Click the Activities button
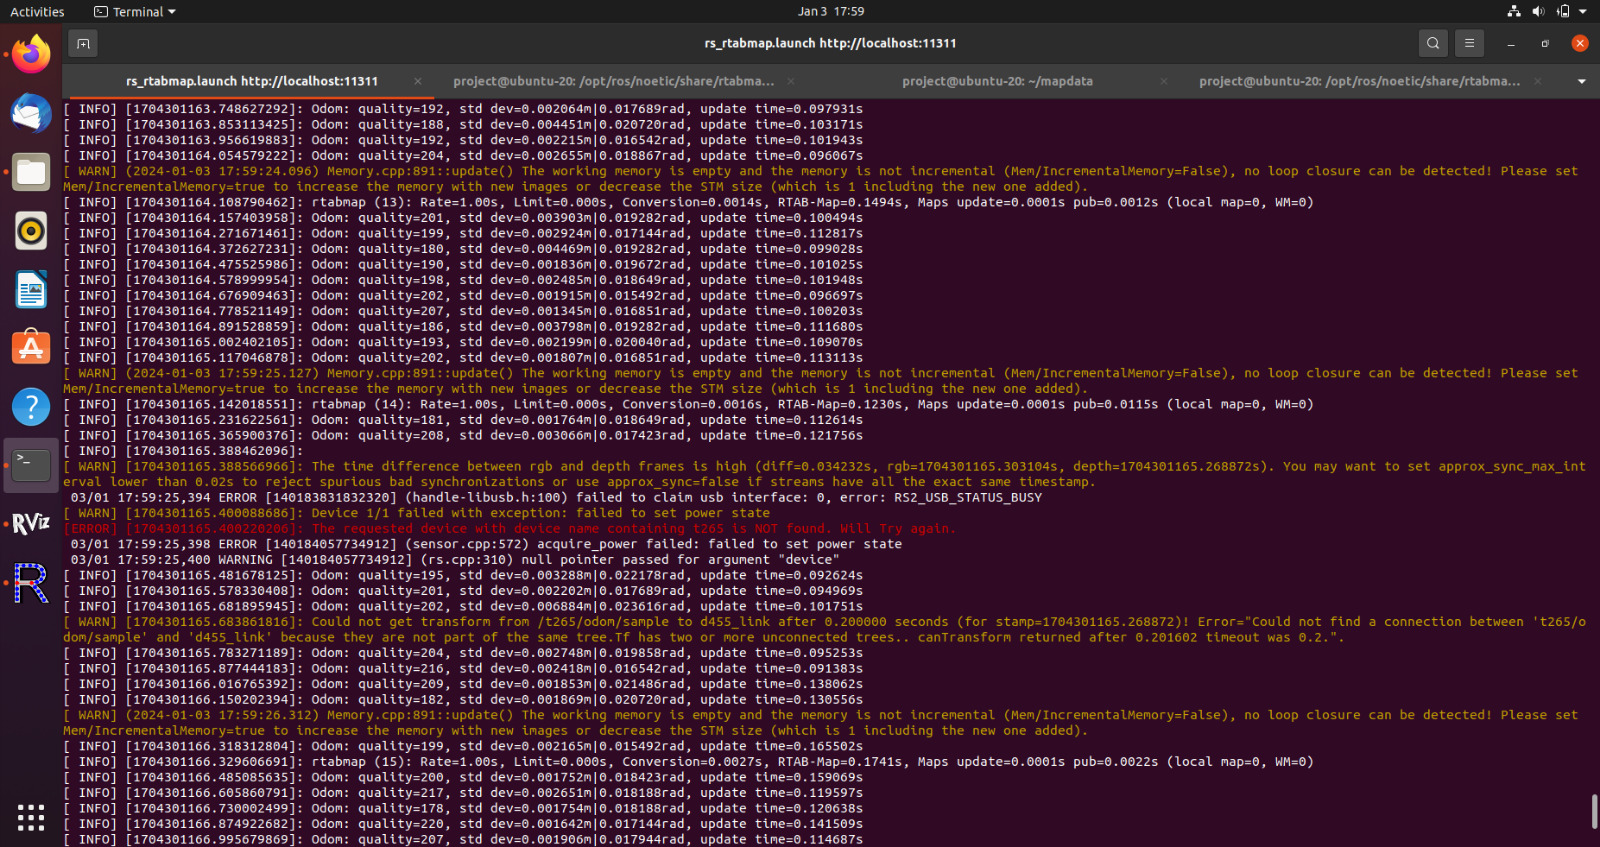The image size is (1600, 847). click(37, 12)
